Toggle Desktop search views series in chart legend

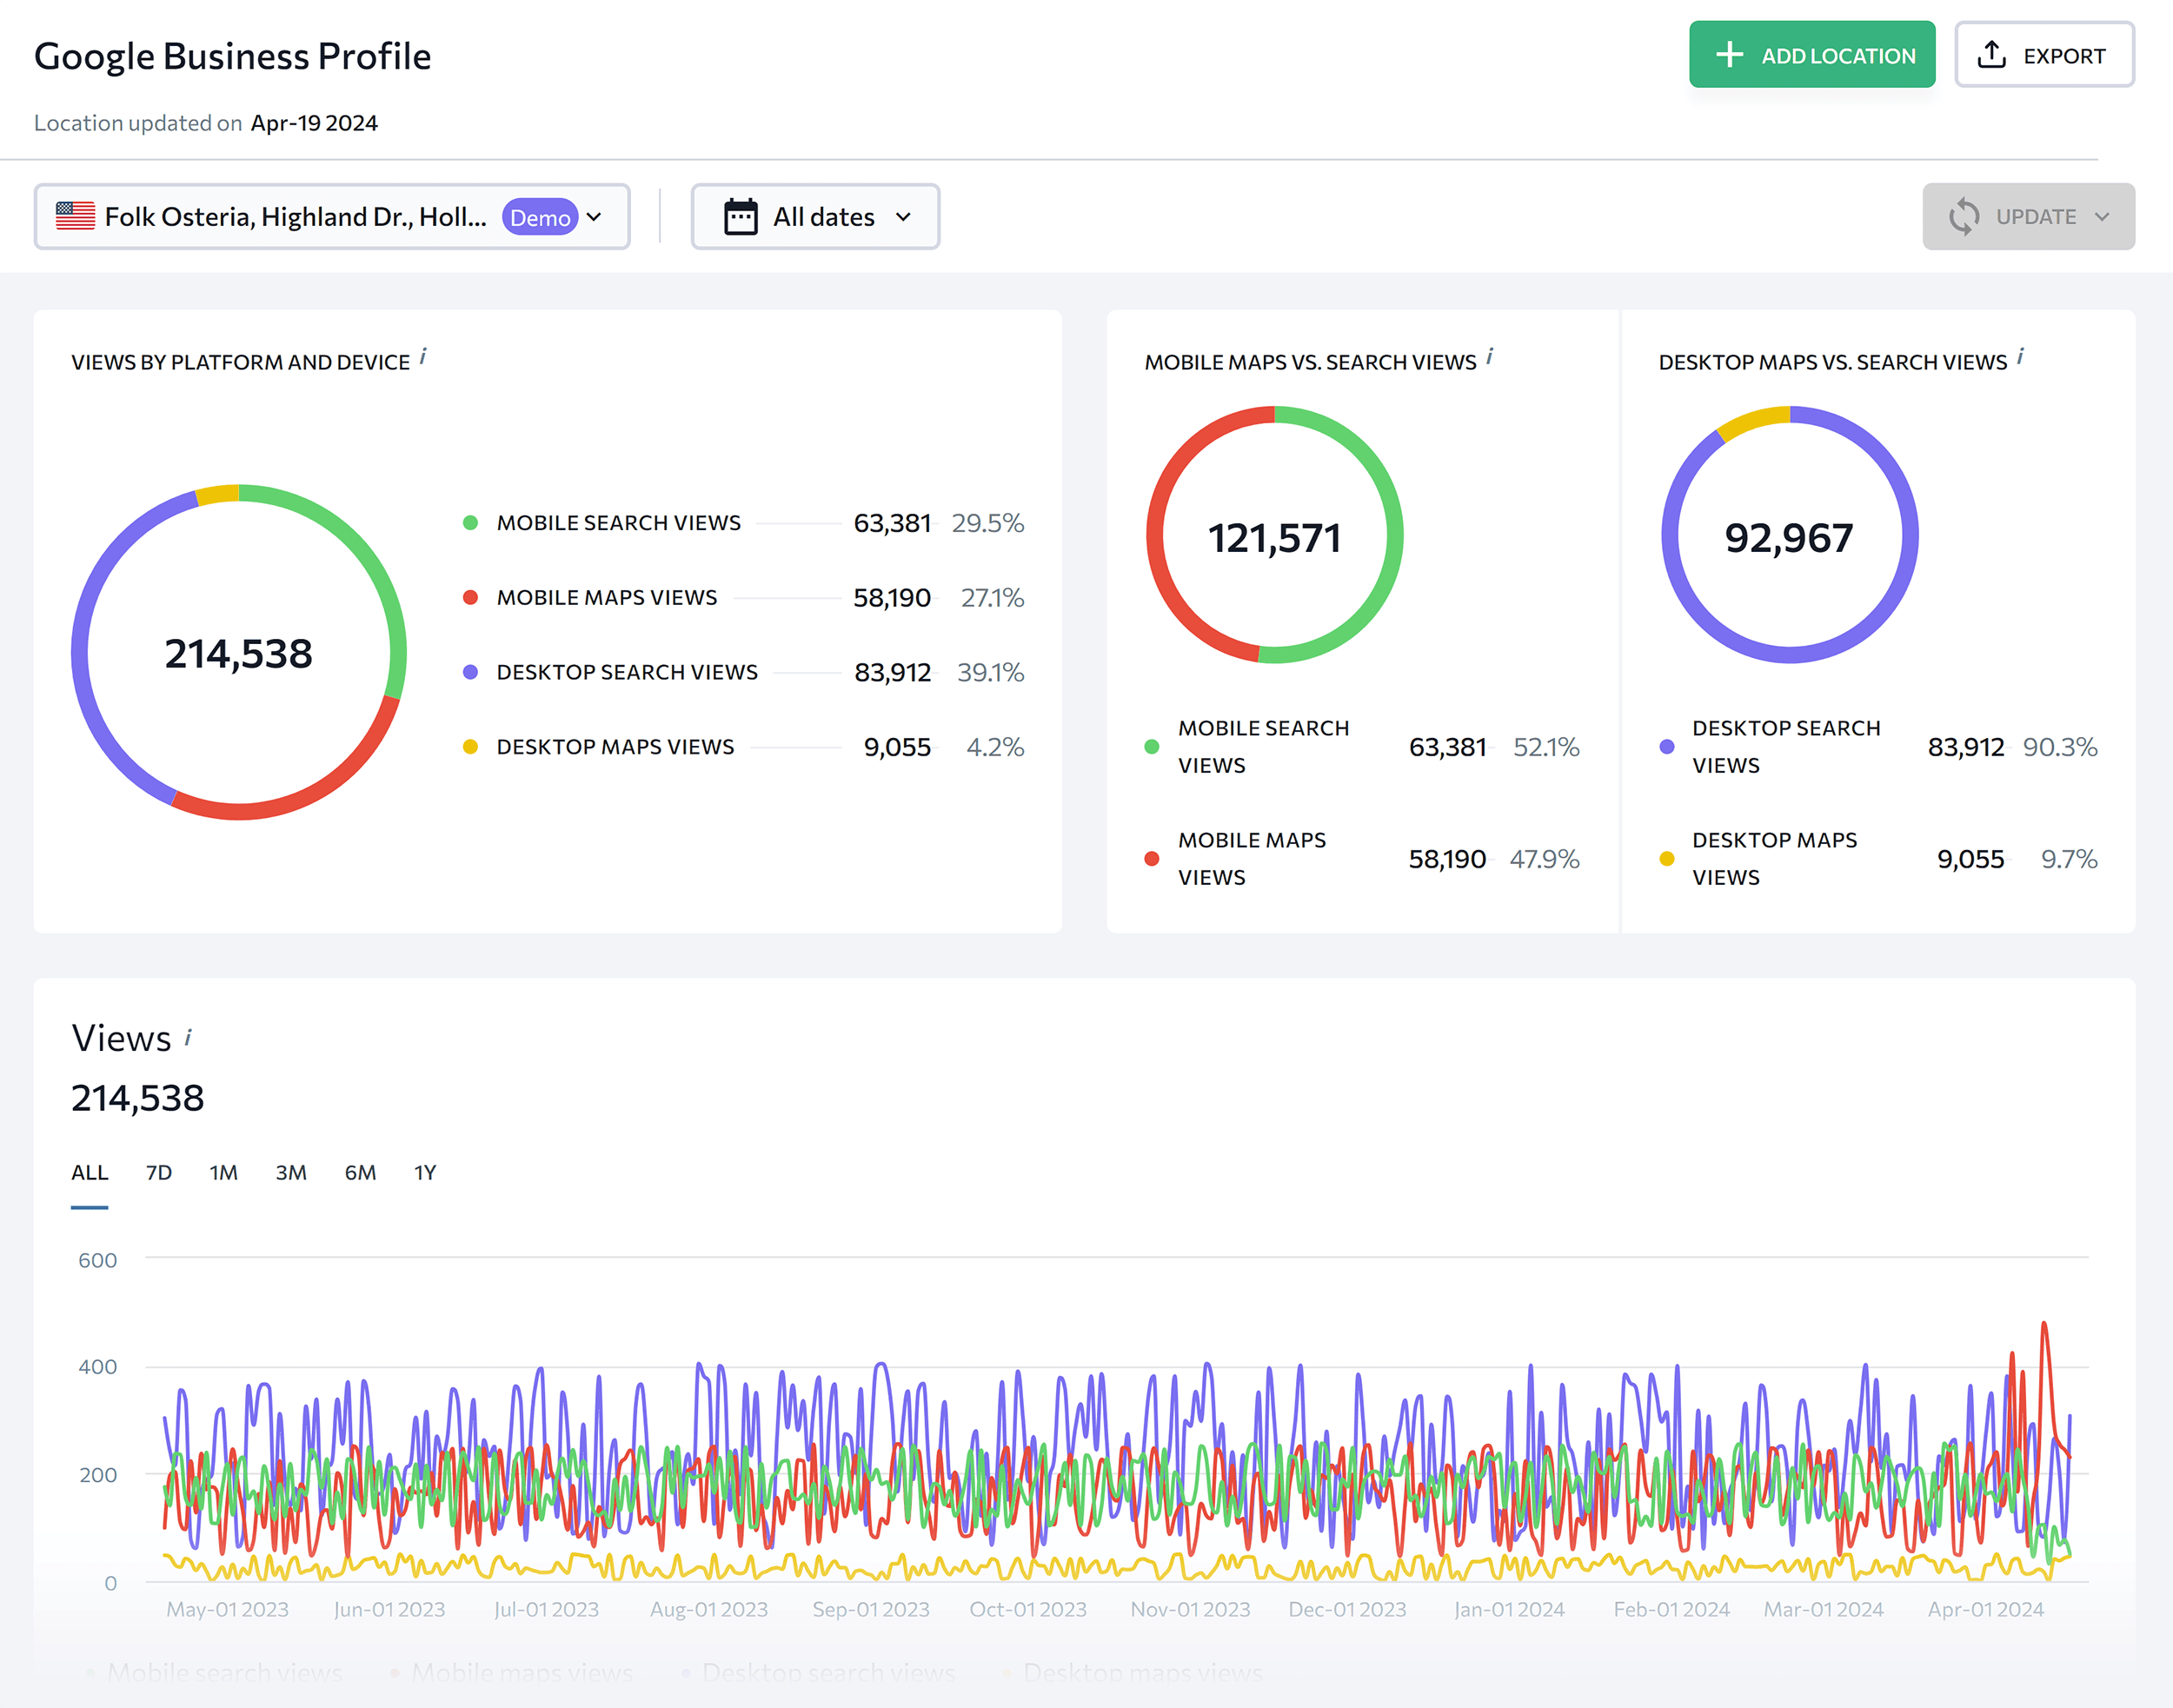point(828,1672)
